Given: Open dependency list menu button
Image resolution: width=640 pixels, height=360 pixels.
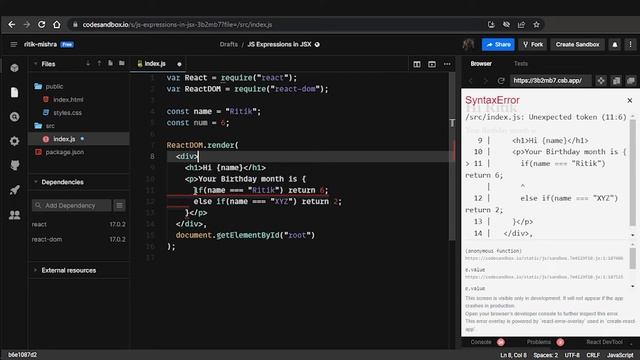Looking at the screenshot, I should click(120, 205).
